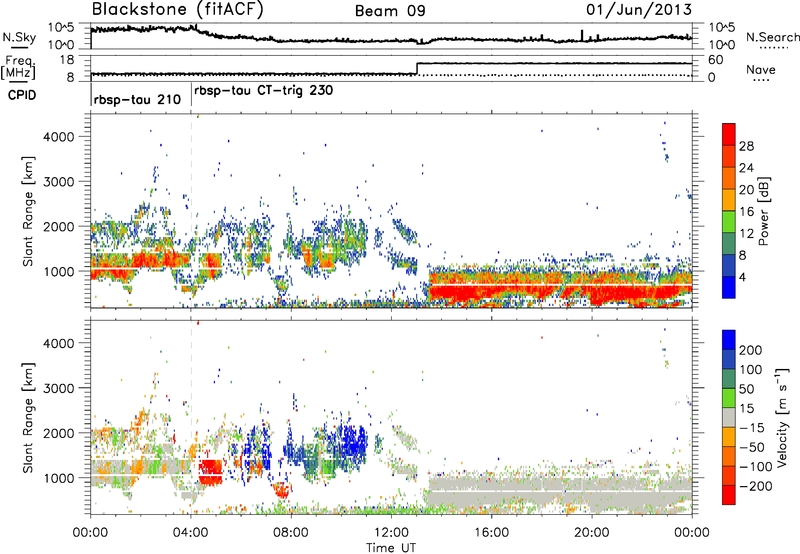This screenshot has height=554, width=800.
Task: Click the '60' right axis label of Nave
Action: 715,60
